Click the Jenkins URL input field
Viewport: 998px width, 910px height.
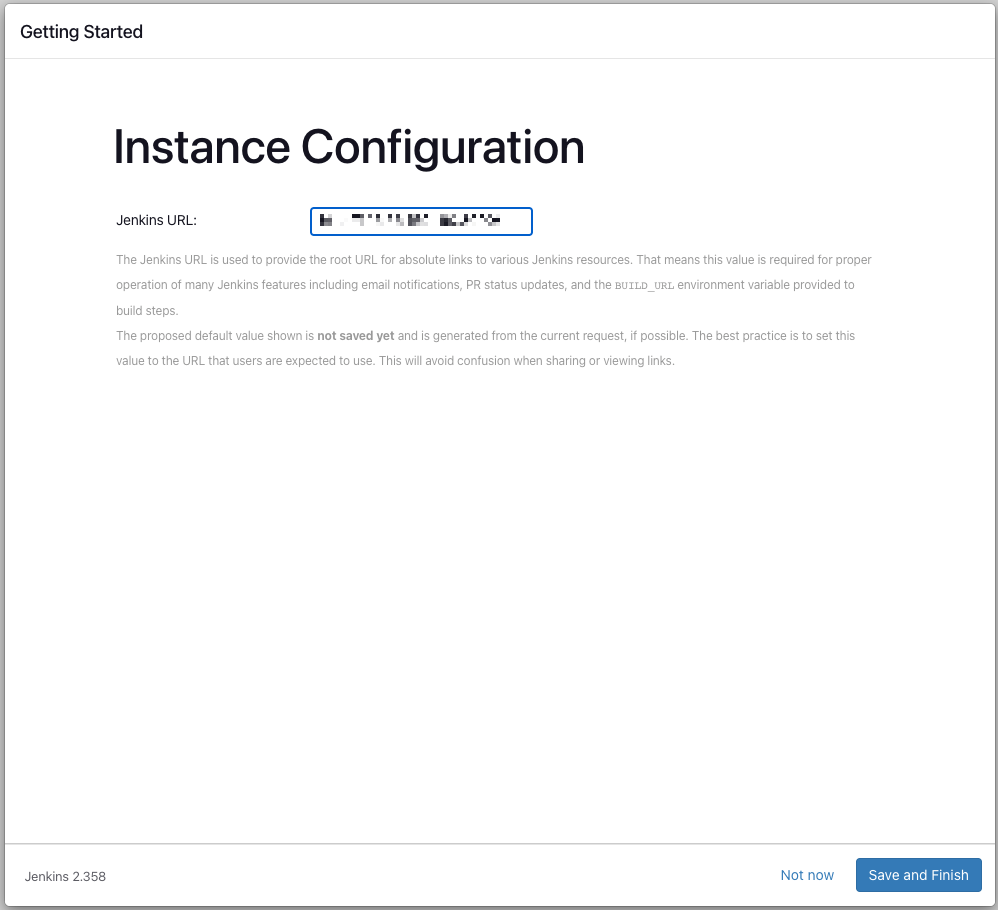[421, 221]
